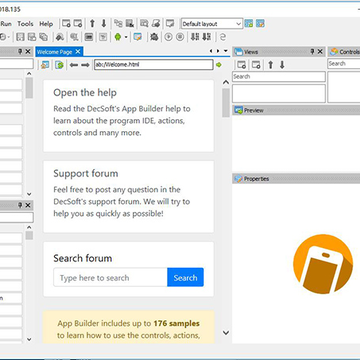Open the dropdown arrow next to Android icon
Screen dimensions: 360x360
point(126,37)
